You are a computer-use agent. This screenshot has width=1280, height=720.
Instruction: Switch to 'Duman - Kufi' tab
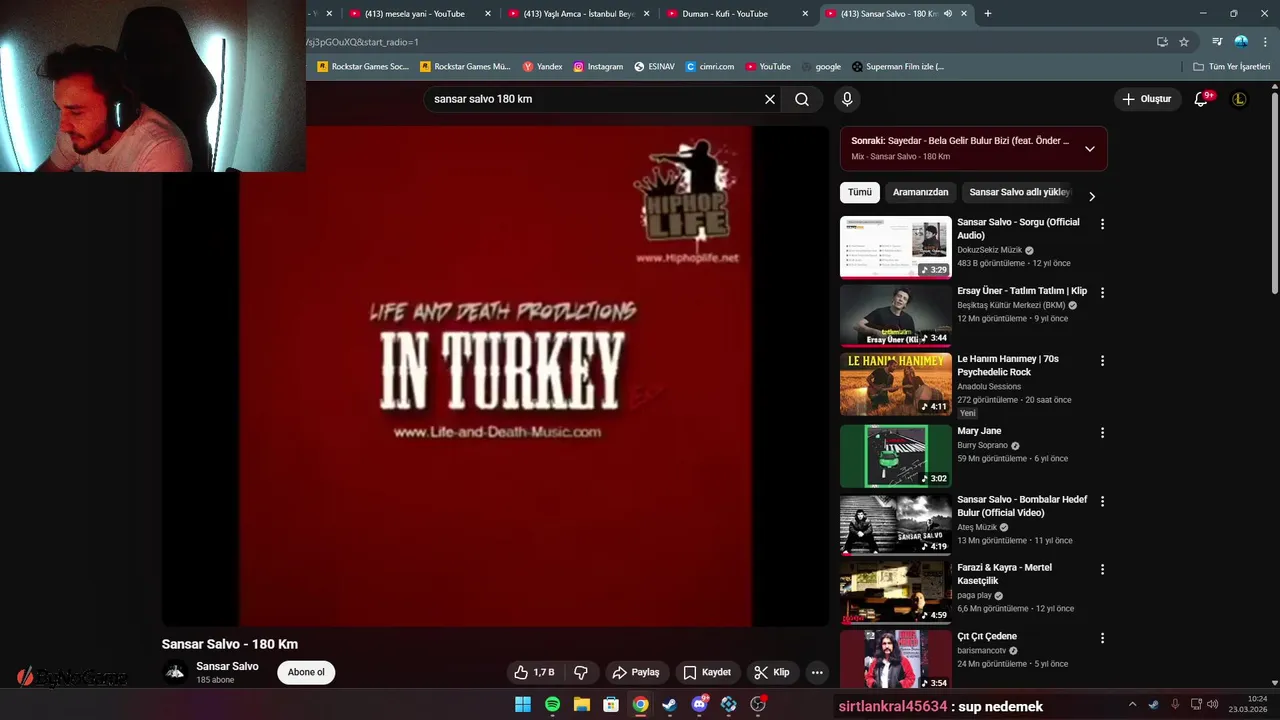point(737,14)
